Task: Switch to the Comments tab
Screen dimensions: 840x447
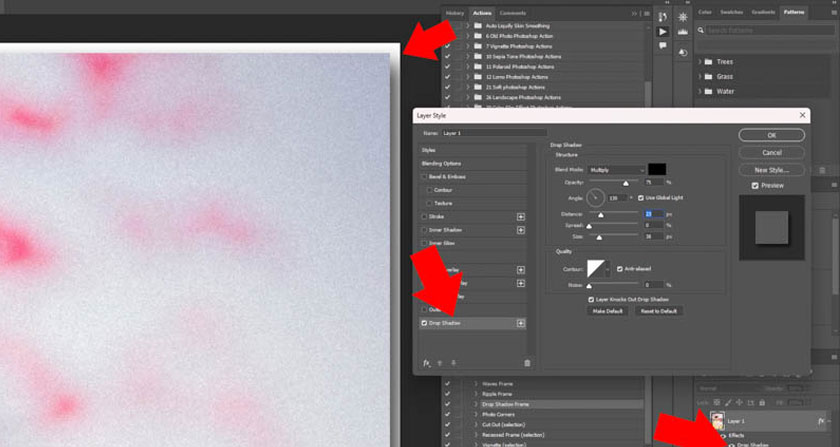Action: (513, 13)
